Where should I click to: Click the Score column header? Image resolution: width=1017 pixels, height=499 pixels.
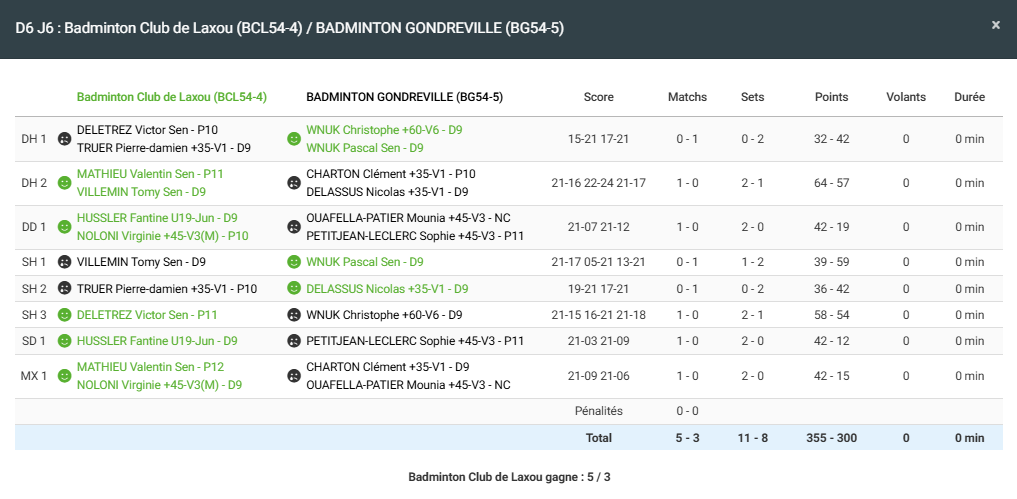coord(598,97)
